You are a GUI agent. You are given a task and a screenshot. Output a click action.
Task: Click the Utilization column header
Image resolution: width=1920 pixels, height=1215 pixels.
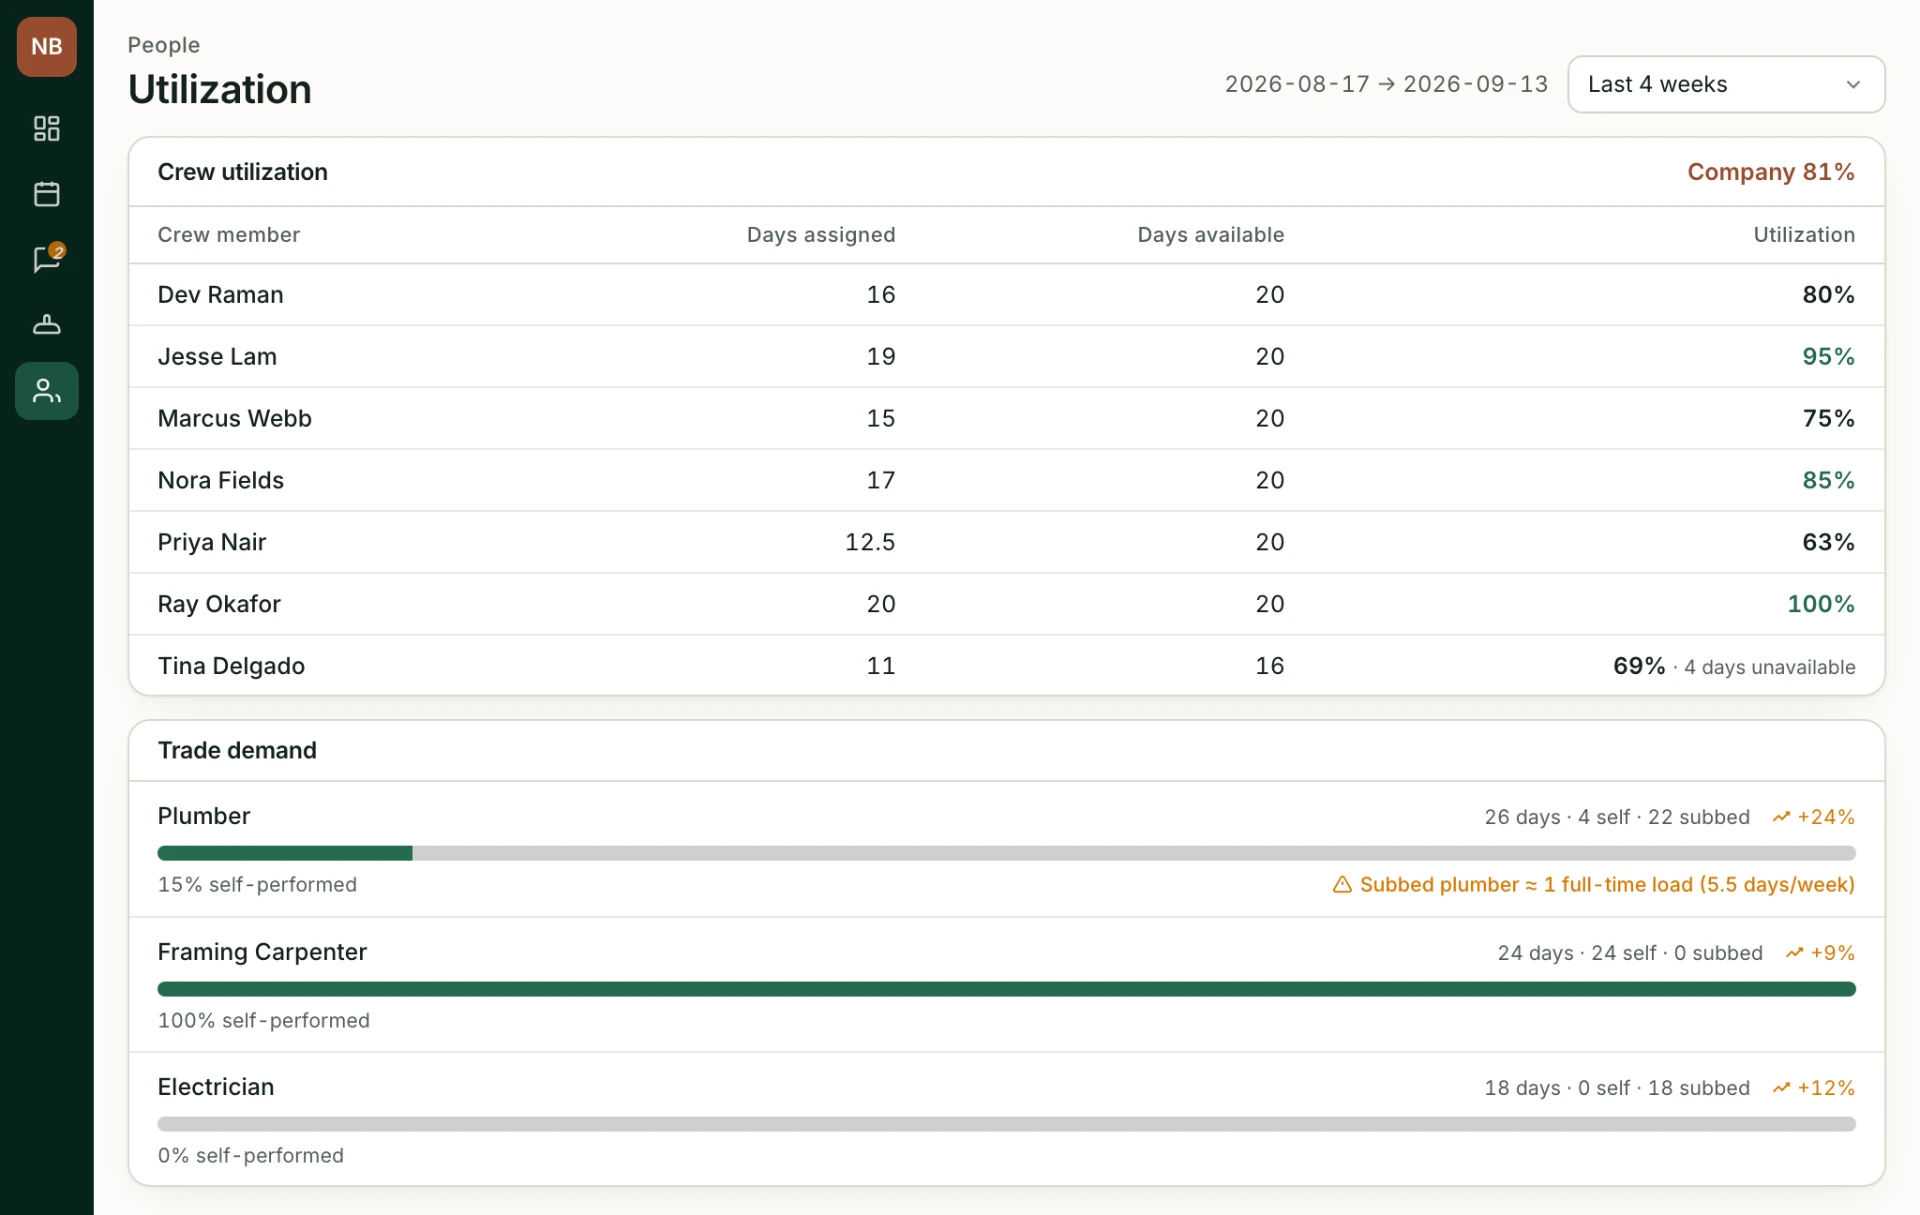click(x=1804, y=235)
